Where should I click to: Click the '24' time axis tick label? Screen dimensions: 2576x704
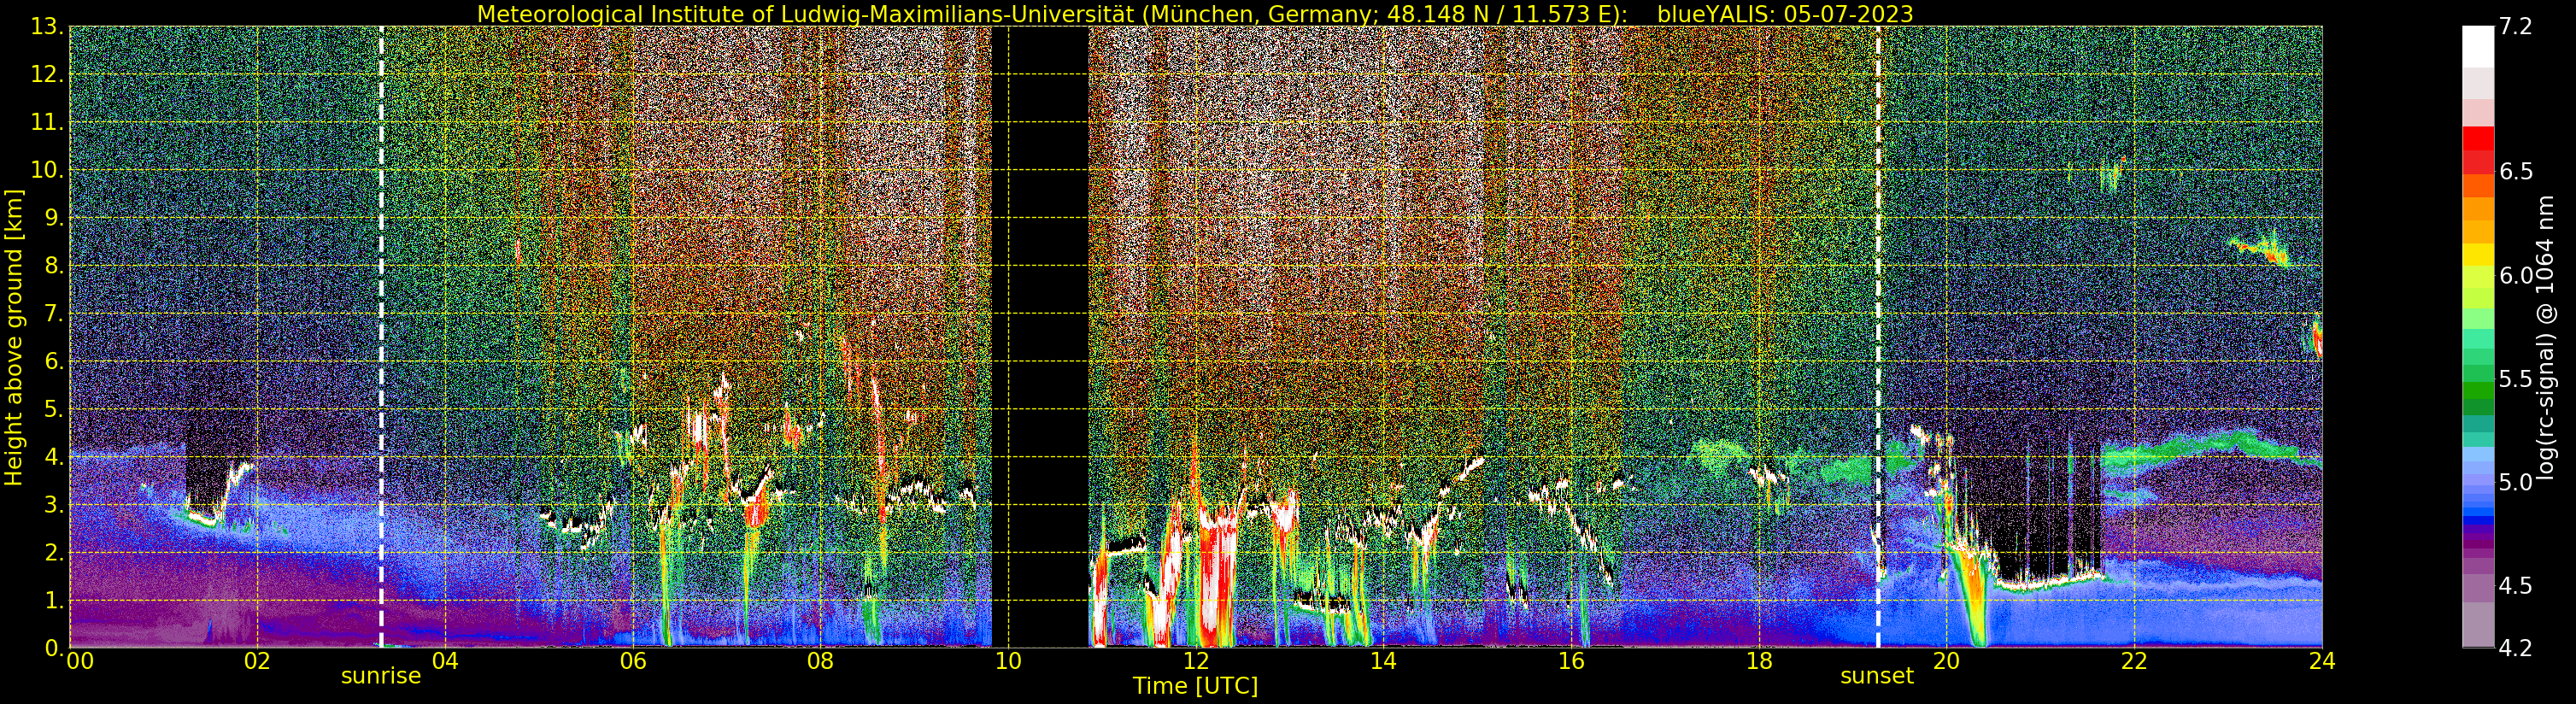point(2322,661)
